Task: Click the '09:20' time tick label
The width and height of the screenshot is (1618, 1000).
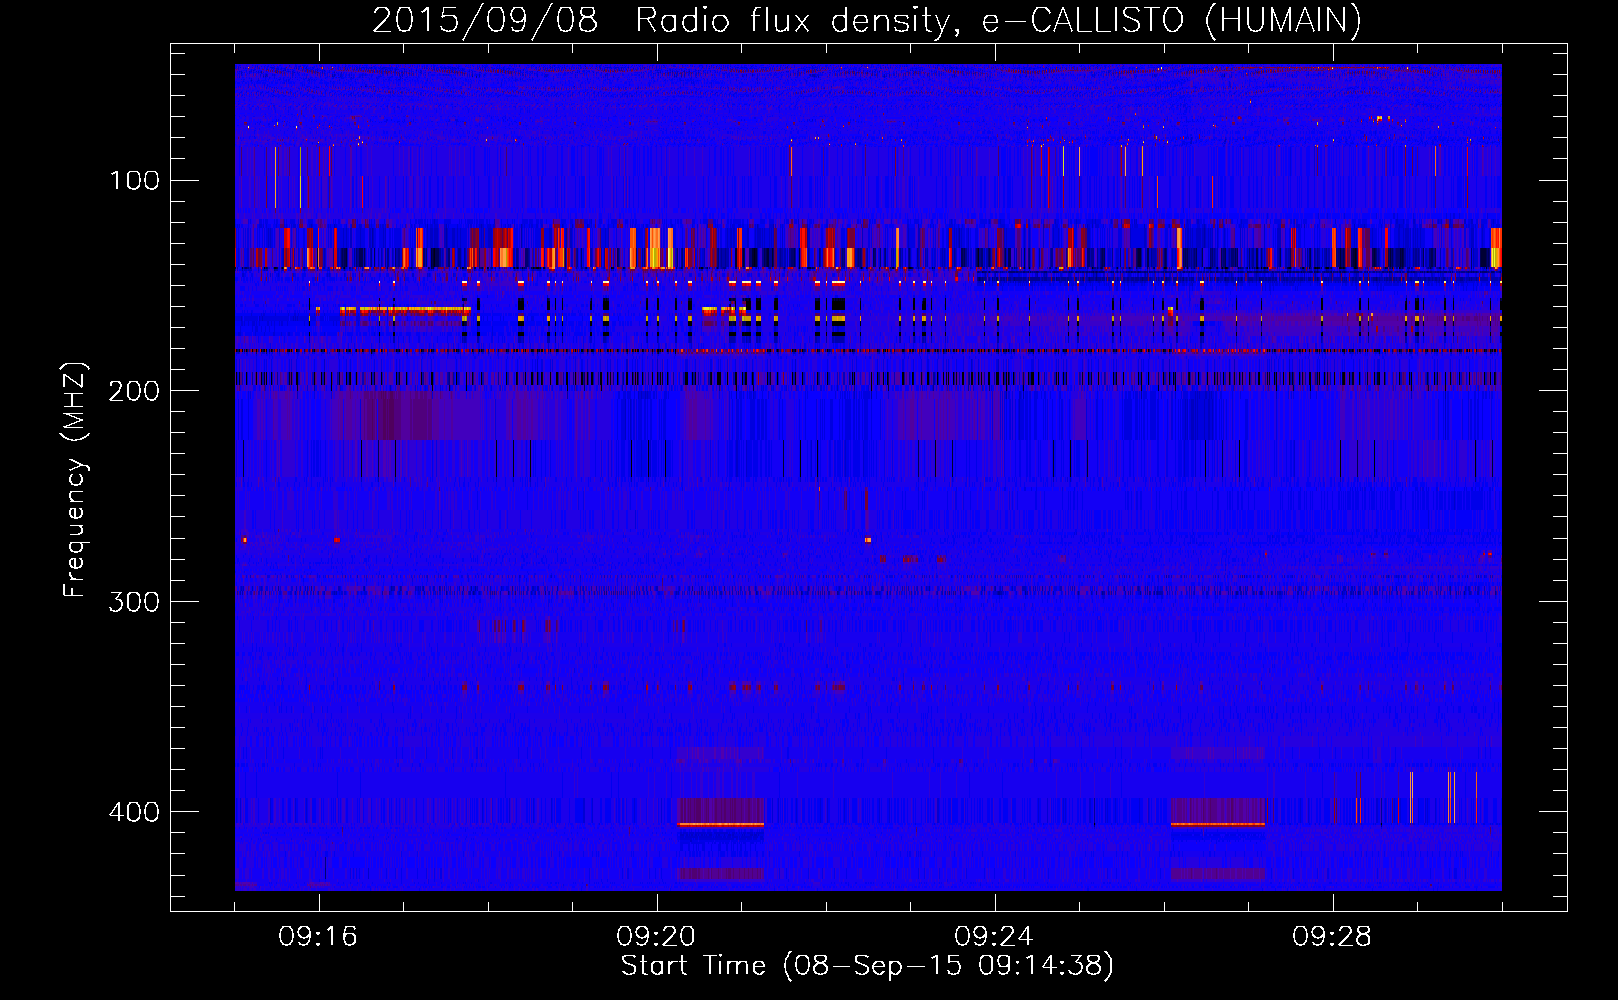Action: (x=656, y=937)
